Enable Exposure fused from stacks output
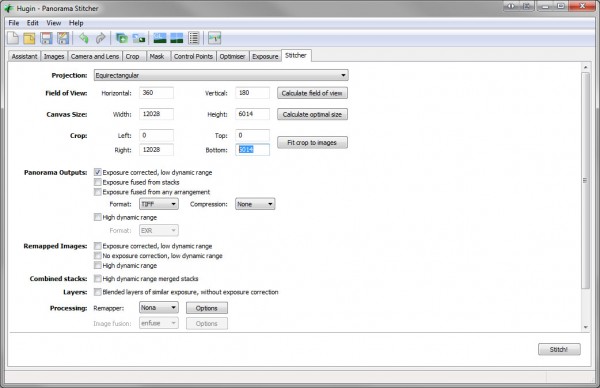The height and width of the screenshot is (388, 600). pos(98,182)
